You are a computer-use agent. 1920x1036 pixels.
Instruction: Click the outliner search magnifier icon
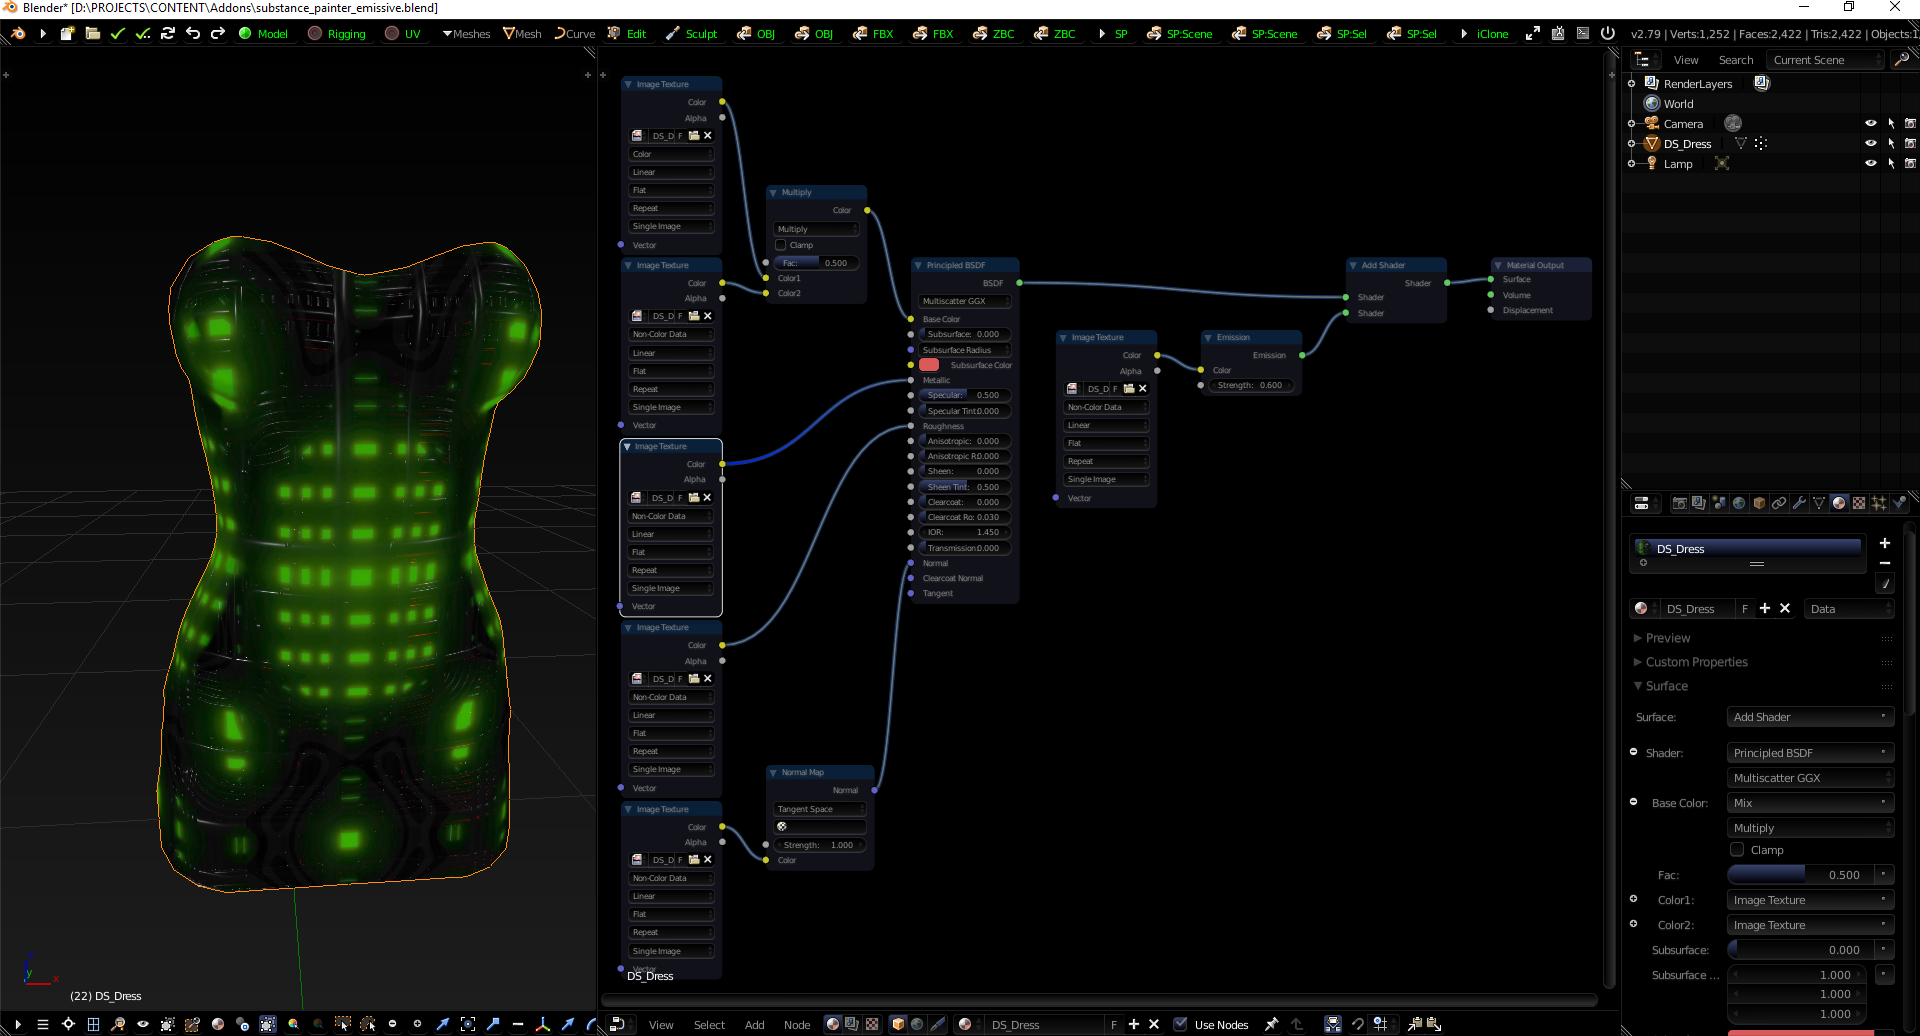(1902, 60)
